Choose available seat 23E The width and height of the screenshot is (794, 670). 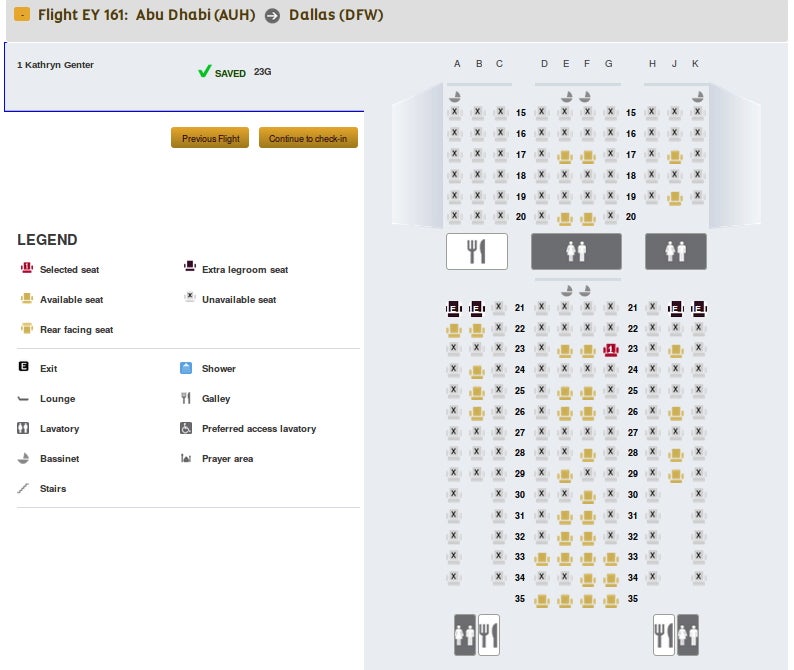tap(565, 351)
